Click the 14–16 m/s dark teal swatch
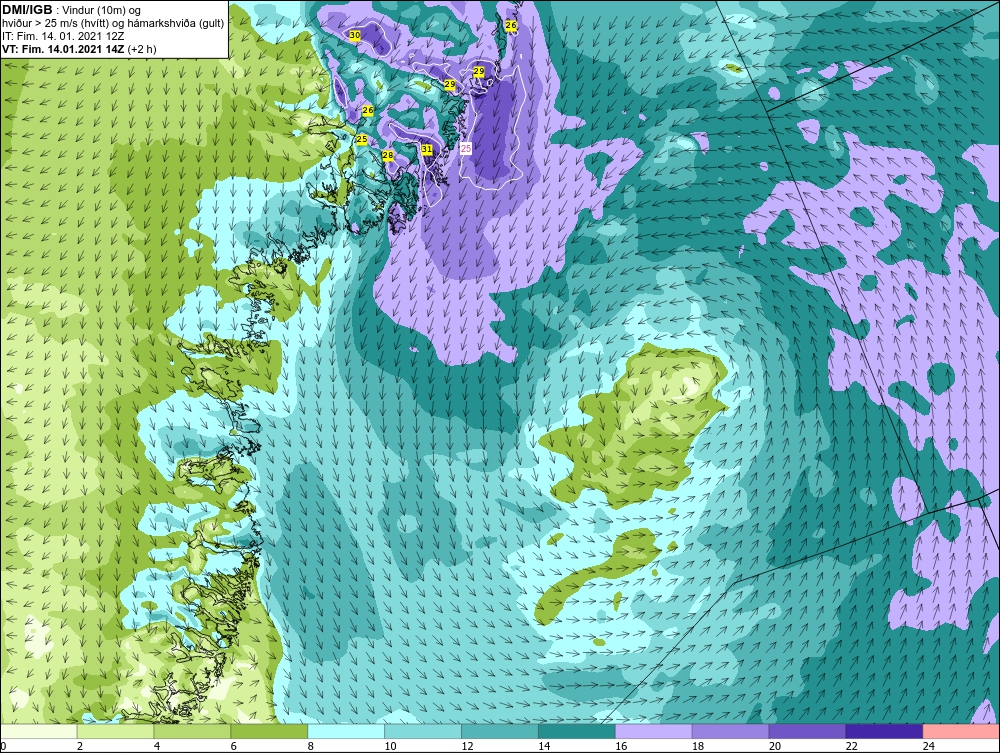 [577, 731]
